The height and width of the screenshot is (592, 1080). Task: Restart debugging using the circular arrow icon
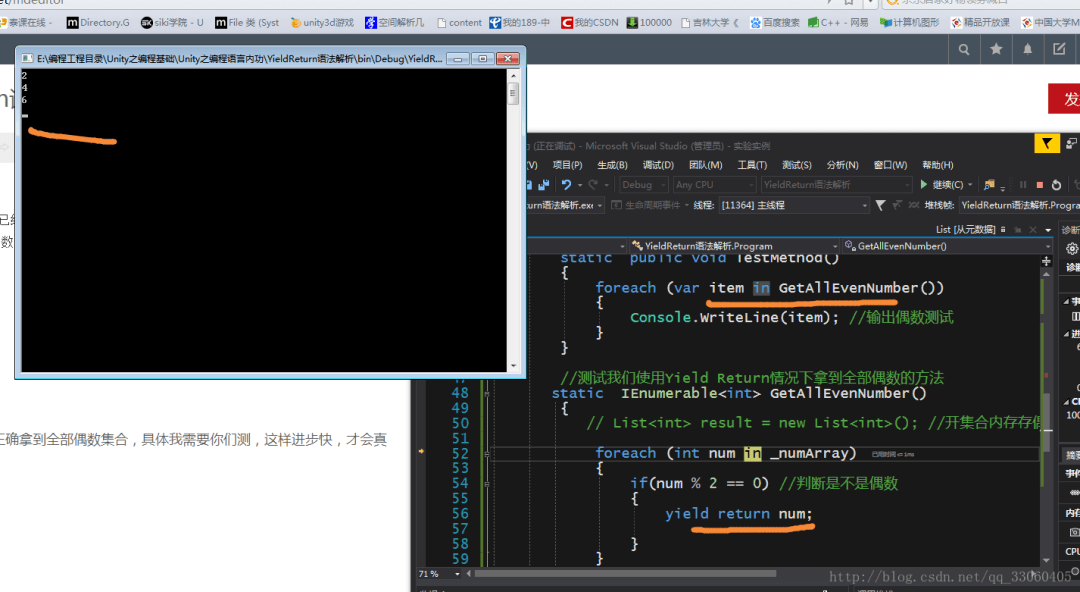click(x=1055, y=185)
